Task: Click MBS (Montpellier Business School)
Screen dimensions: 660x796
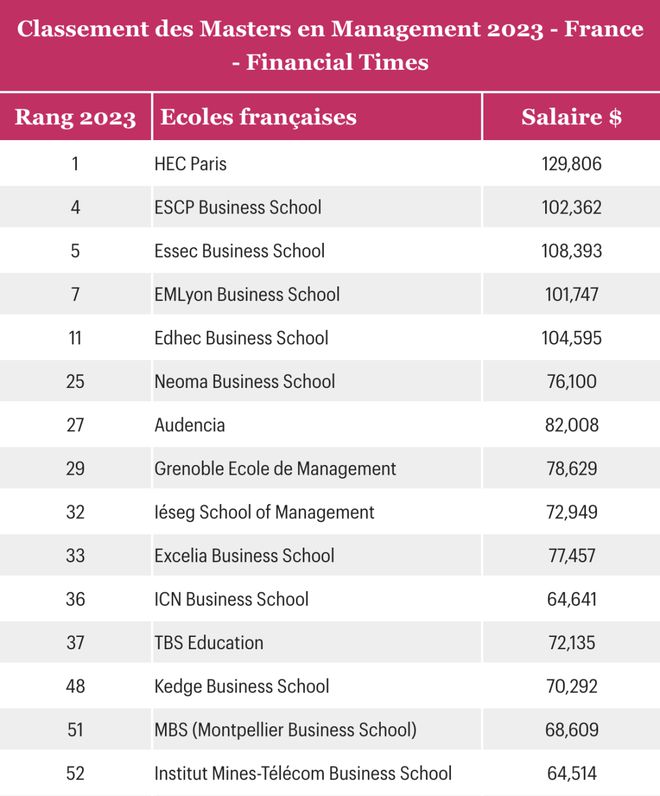Action: pyautogui.click(x=285, y=729)
